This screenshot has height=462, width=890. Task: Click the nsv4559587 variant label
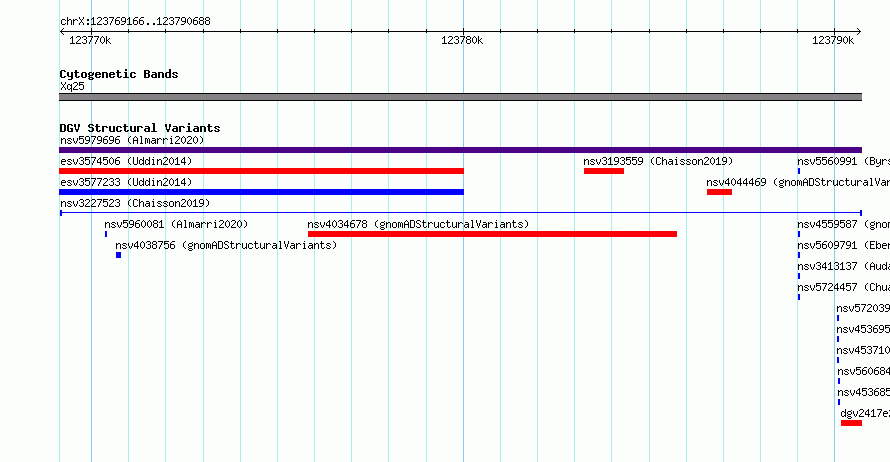(843, 224)
